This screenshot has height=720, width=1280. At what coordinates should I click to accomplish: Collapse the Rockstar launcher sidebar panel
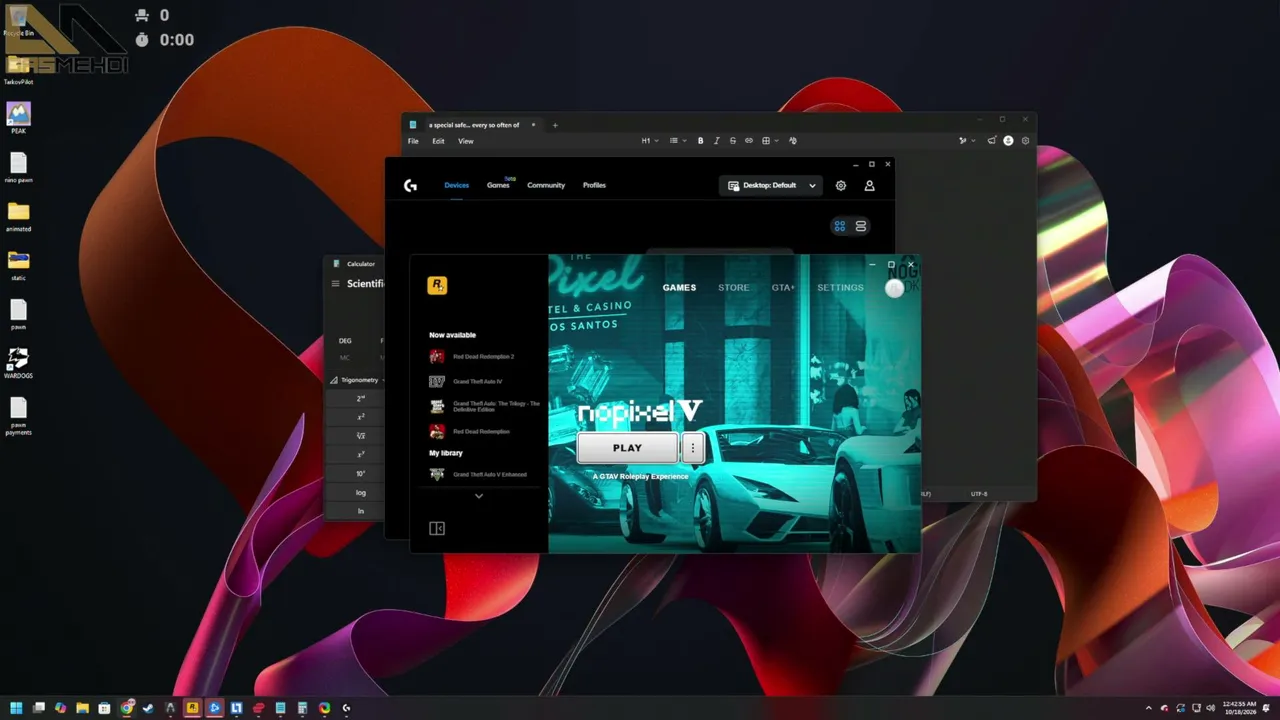click(437, 528)
